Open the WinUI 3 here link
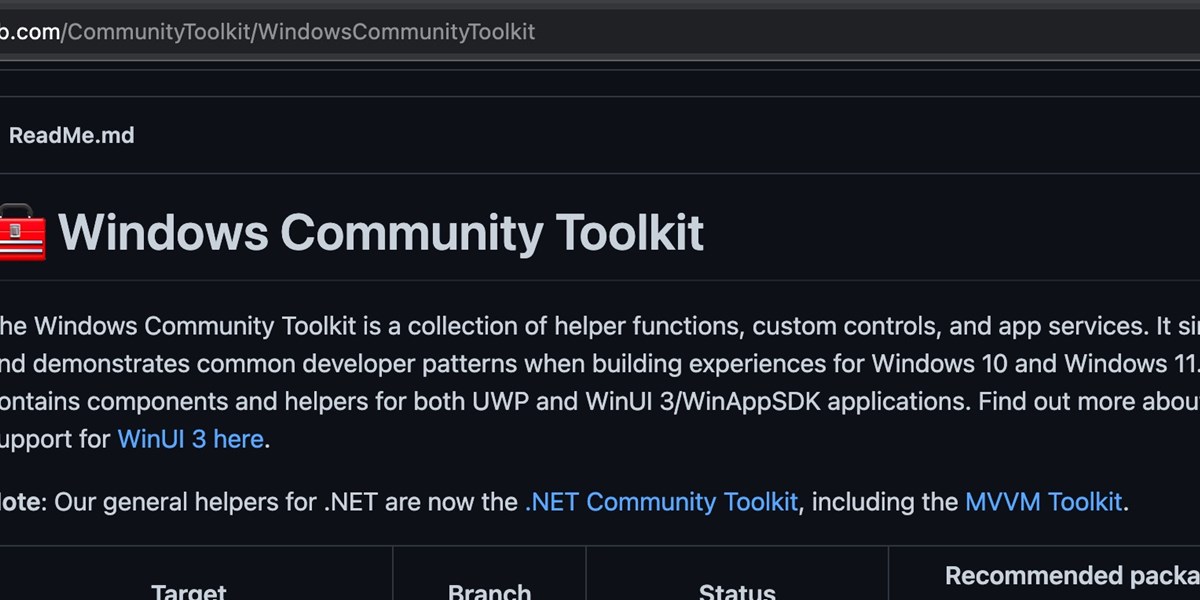The width and height of the screenshot is (1200, 600). [x=190, y=439]
